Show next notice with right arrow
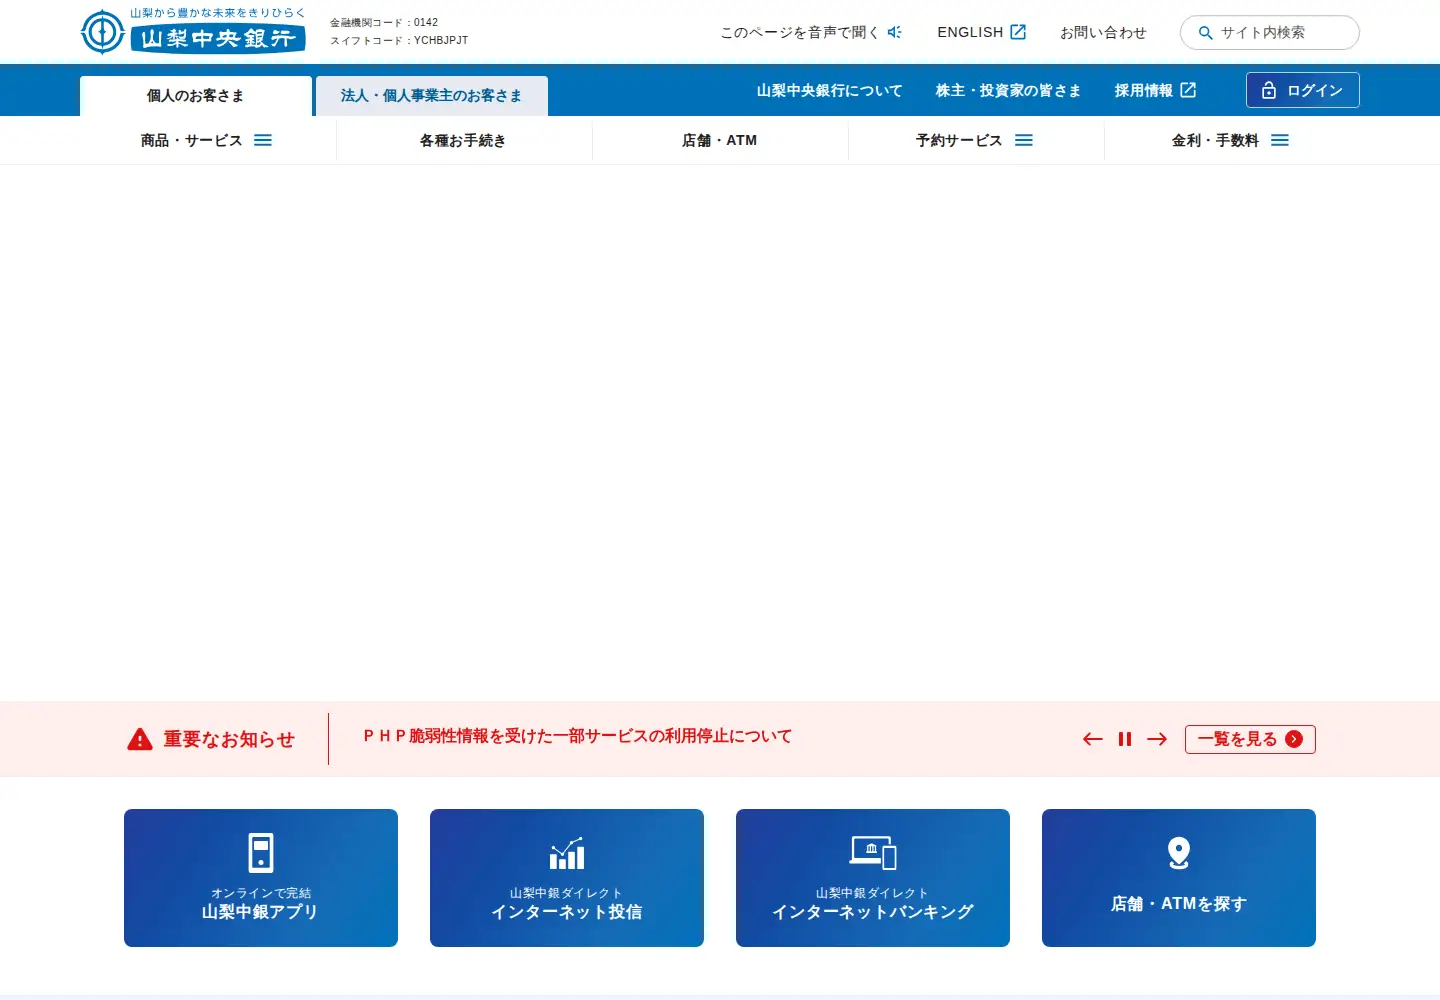The image size is (1440, 1000). pos(1157,739)
